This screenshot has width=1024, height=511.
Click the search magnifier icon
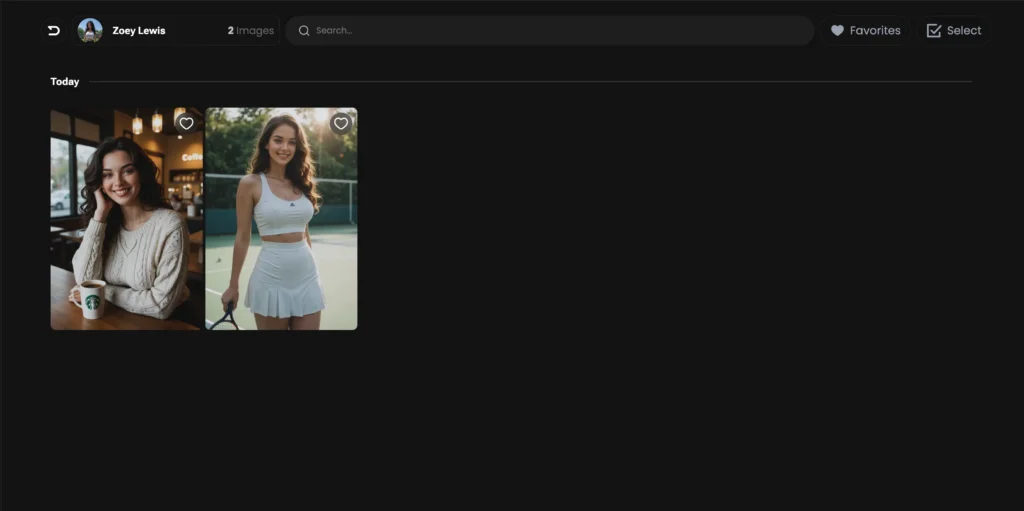coord(304,31)
